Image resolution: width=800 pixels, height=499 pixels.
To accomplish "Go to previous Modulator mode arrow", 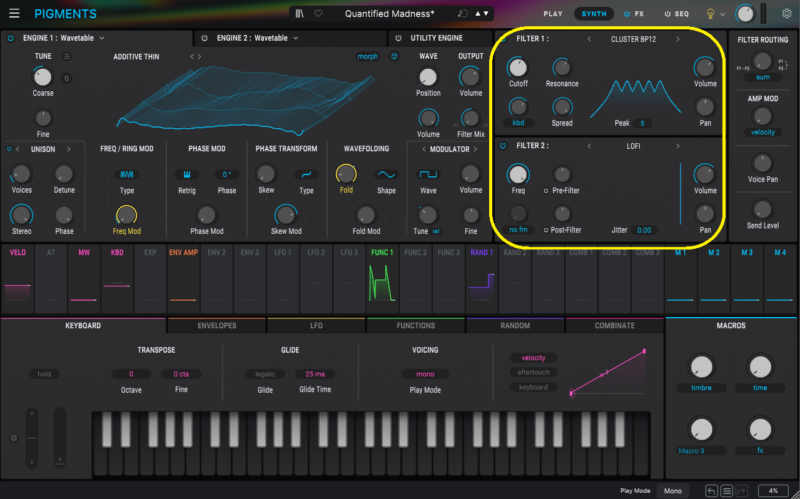I will [423, 149].
